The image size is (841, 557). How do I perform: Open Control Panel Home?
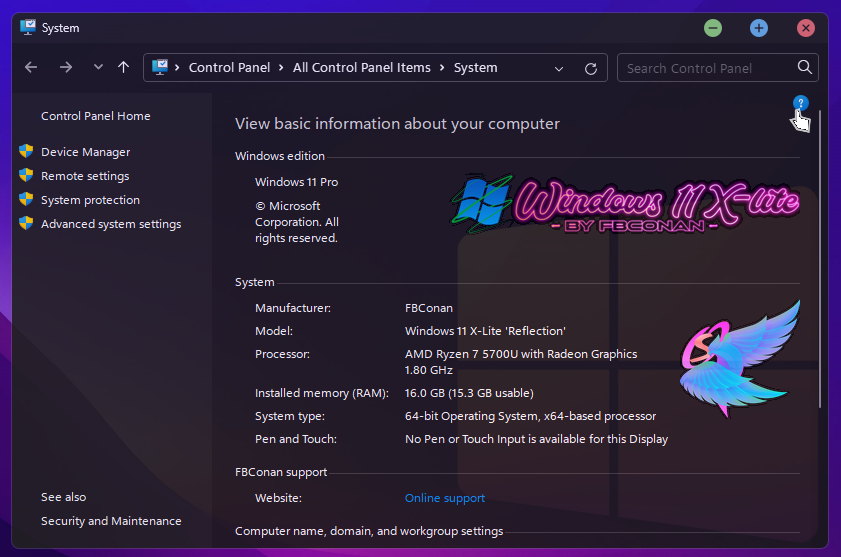point(95,116)
